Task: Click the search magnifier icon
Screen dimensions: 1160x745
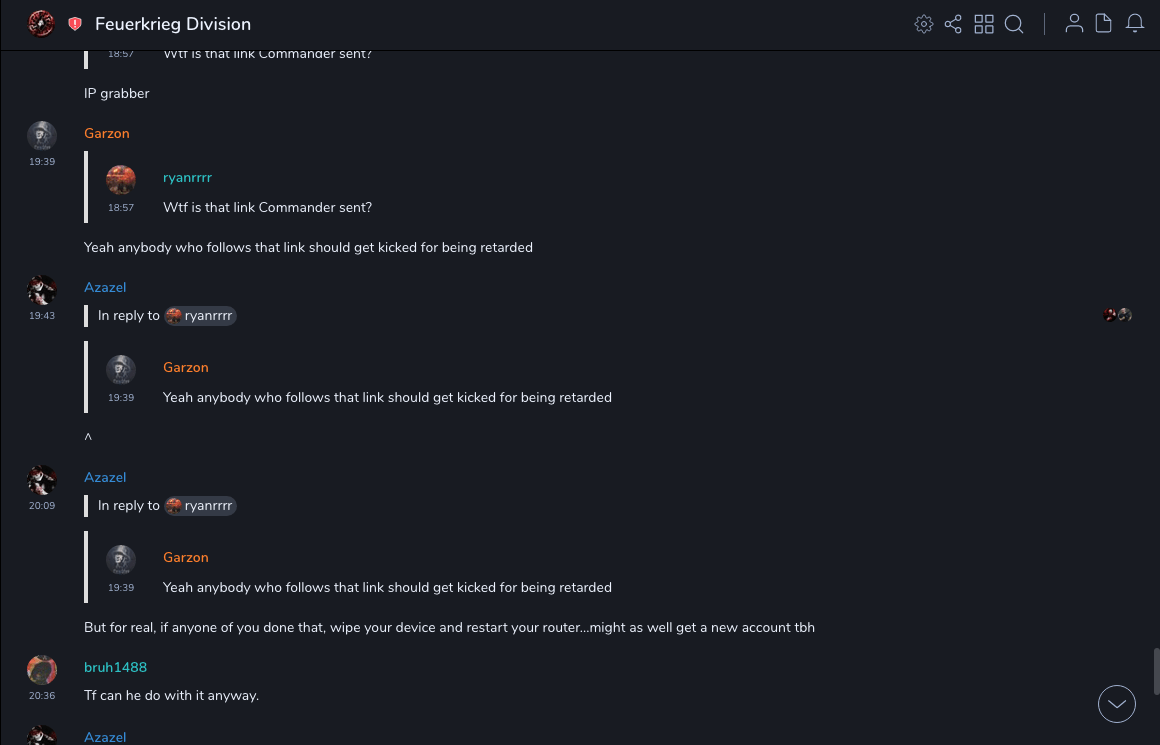Action: 1014,24
